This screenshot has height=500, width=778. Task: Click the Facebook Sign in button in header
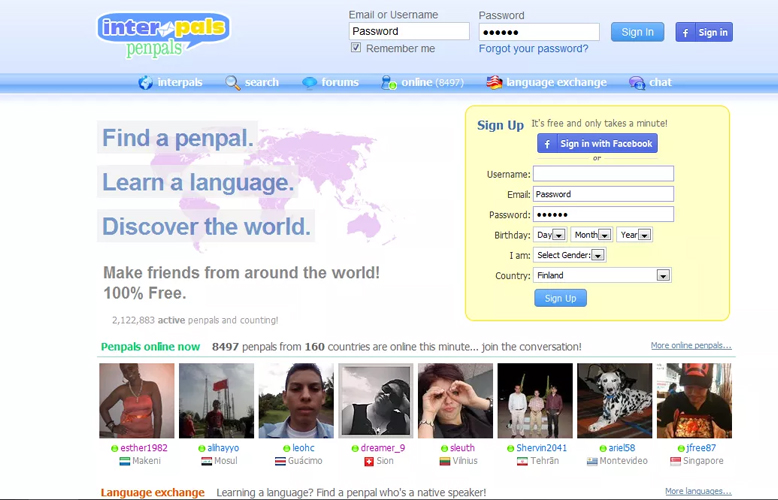[x=704, y=32]
